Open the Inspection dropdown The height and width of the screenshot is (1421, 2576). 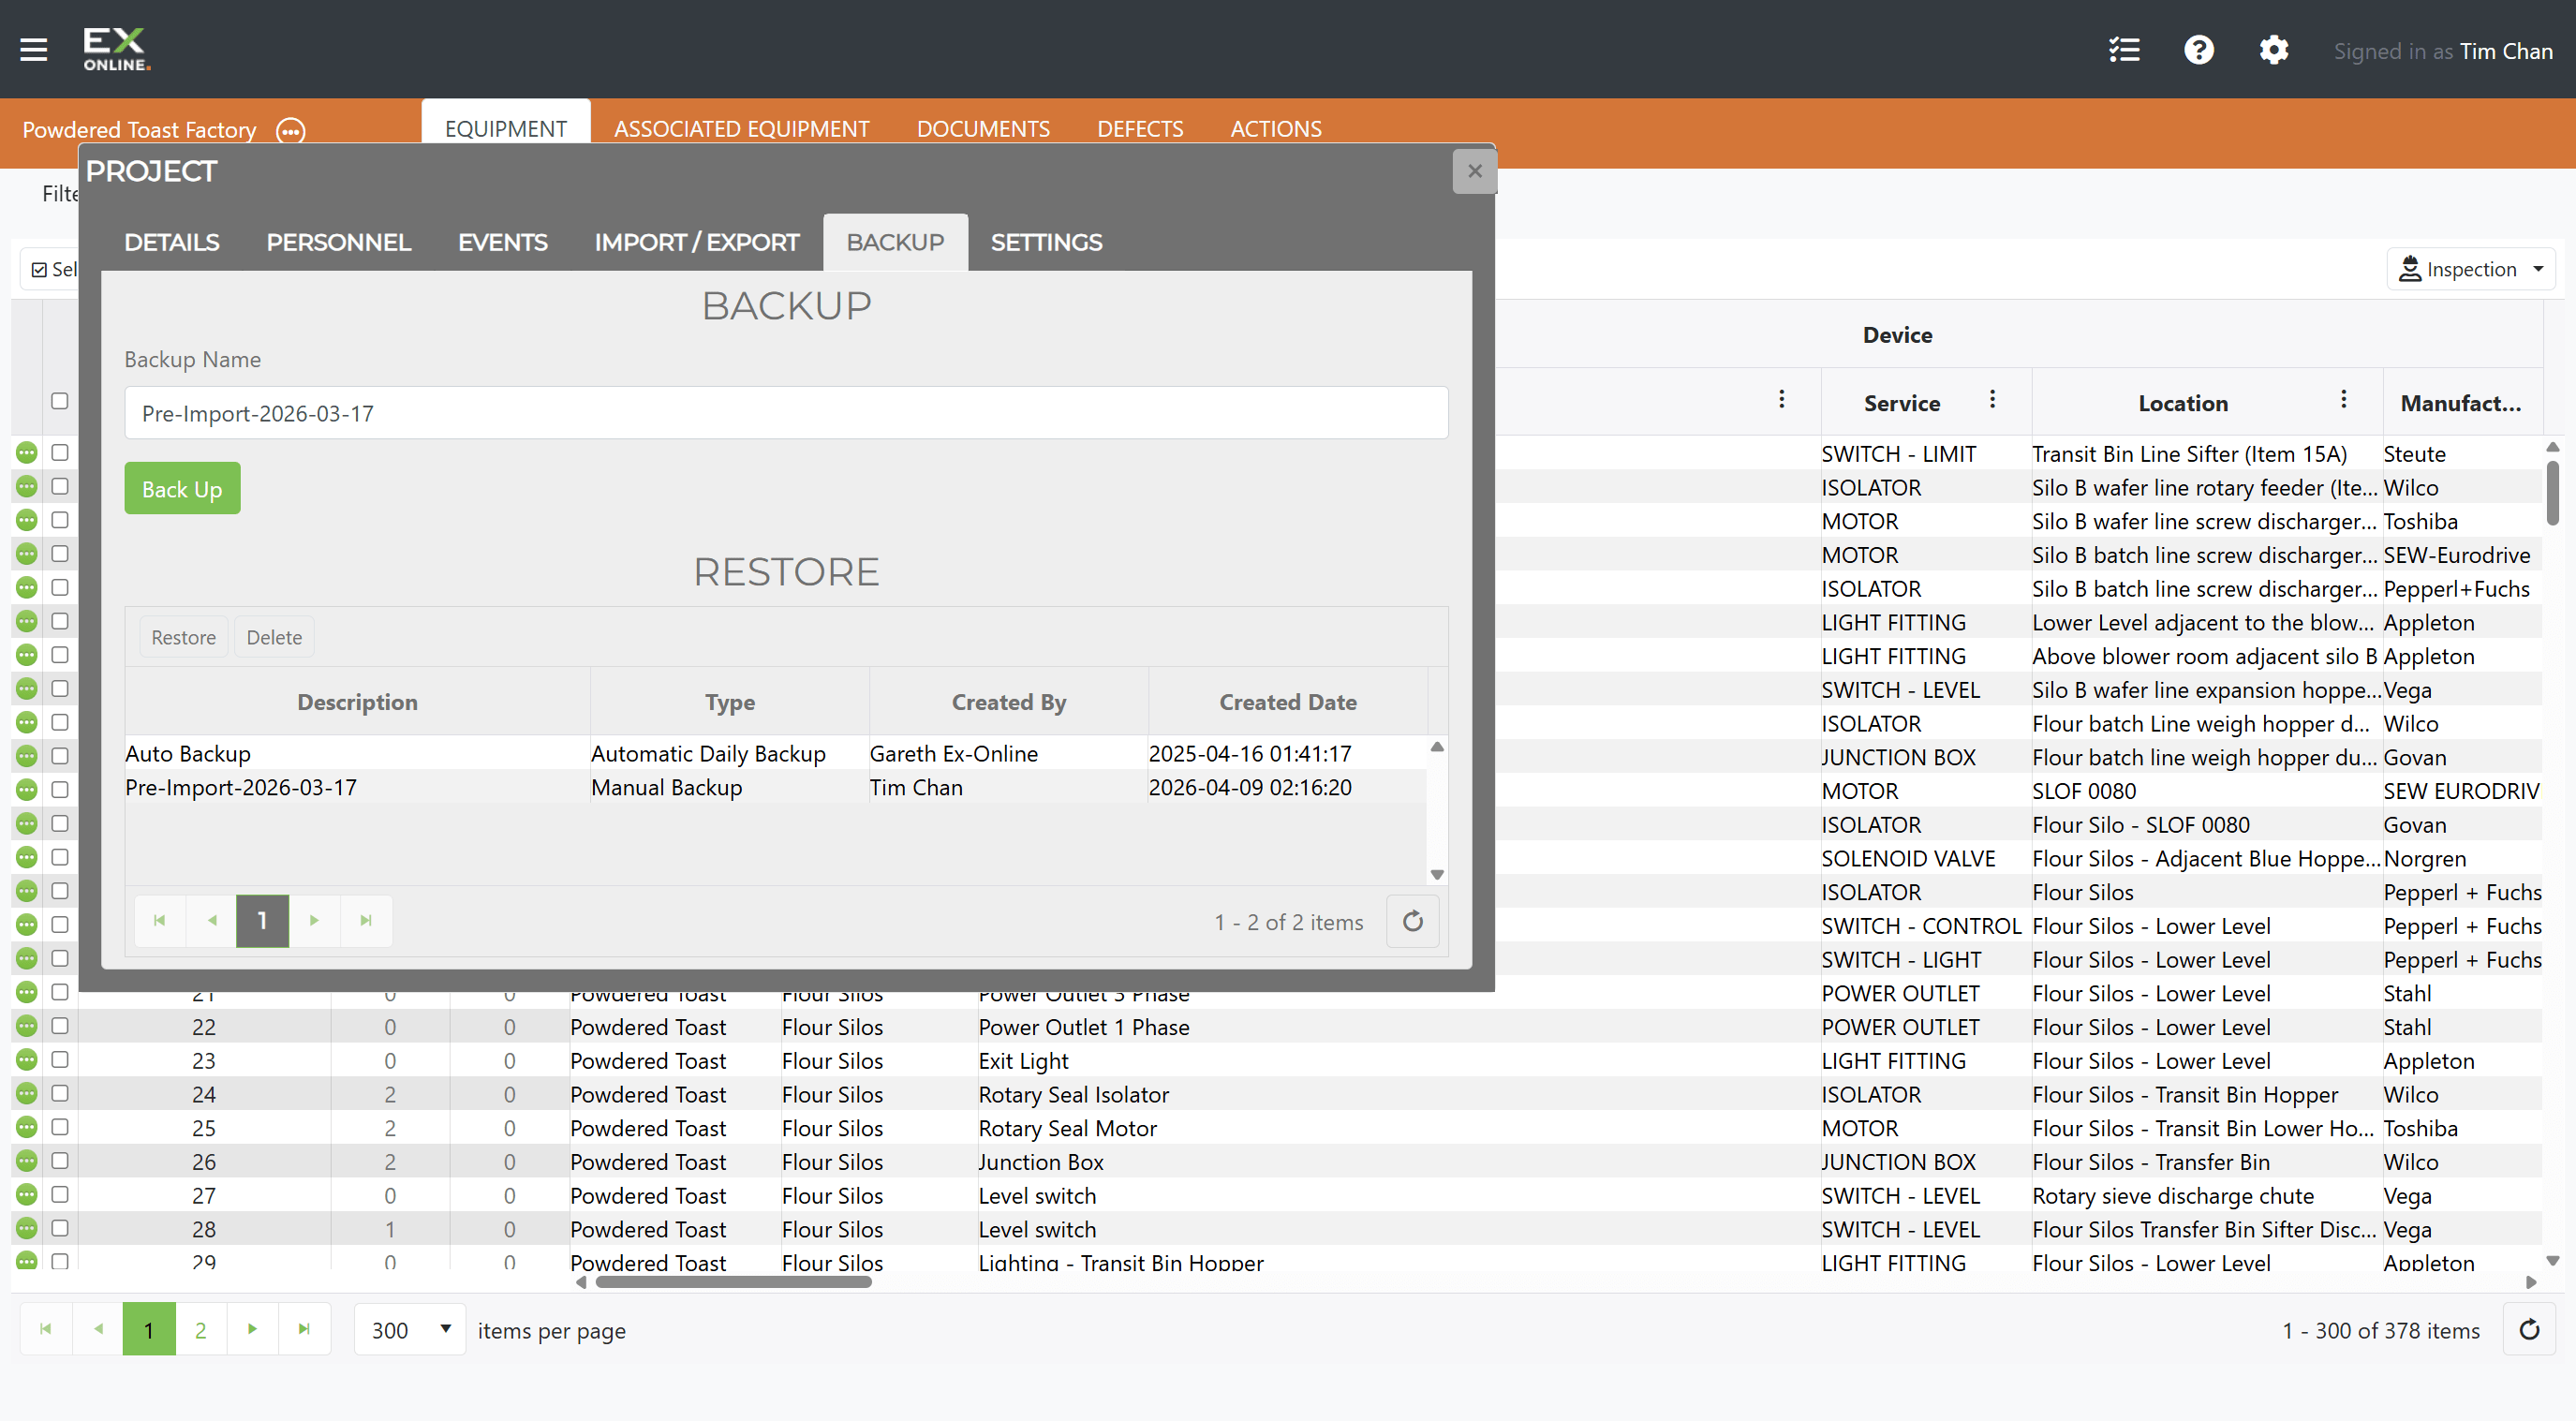tap(2470, 269)
